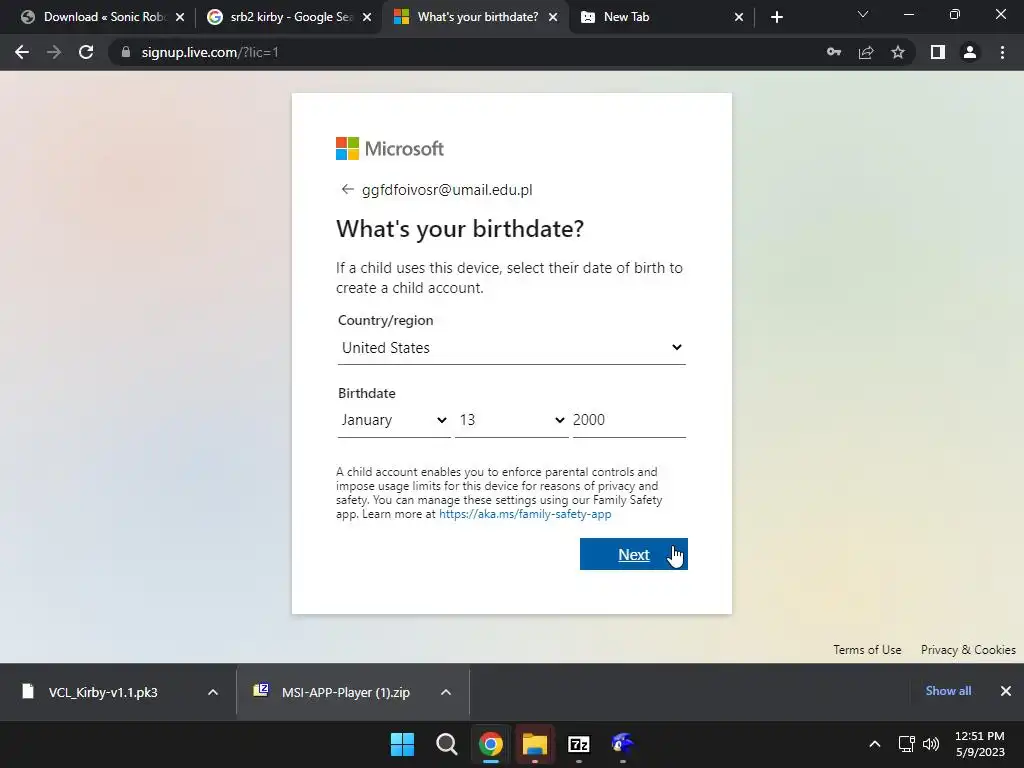Open Chrome three-dot menu
The image size is (1024, 768).
click(1002, 52)
